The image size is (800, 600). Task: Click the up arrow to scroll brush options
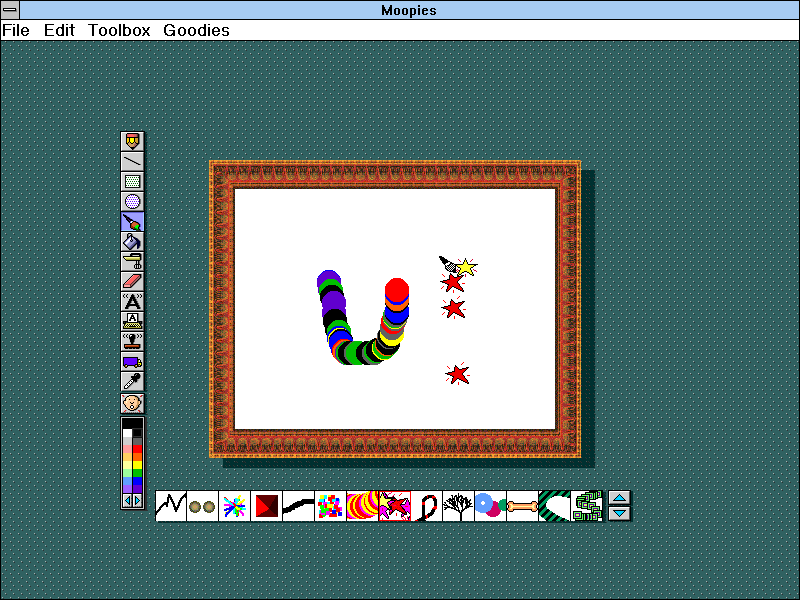(x=620, y=499)
